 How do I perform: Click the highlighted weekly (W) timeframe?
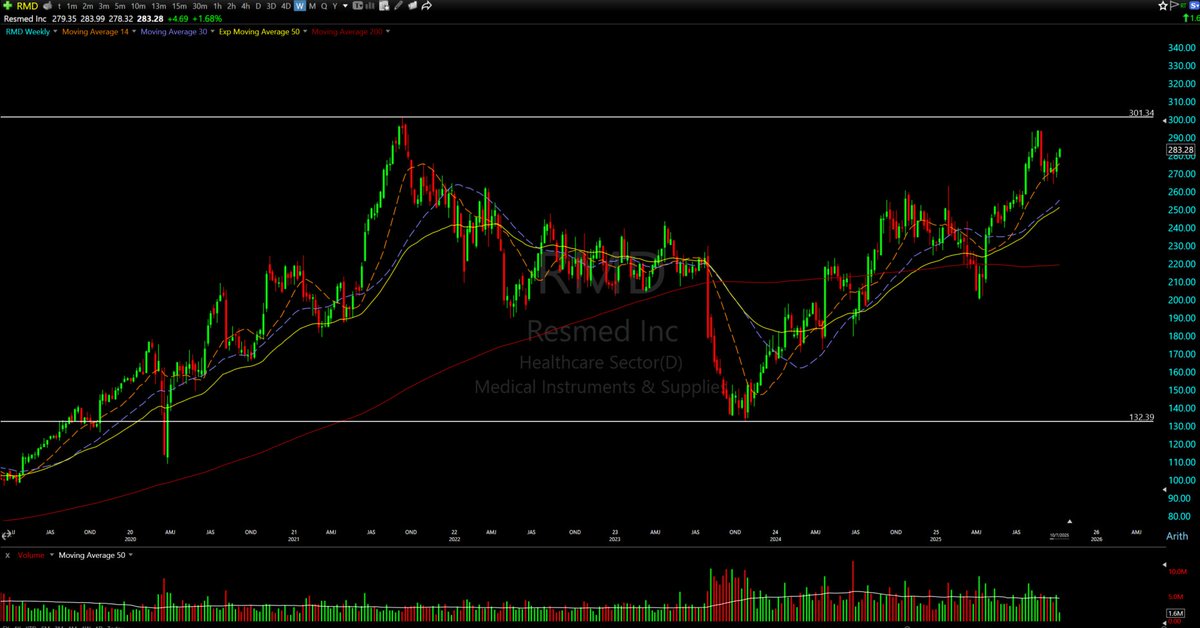pyautogui.click(x=300, y=6)
